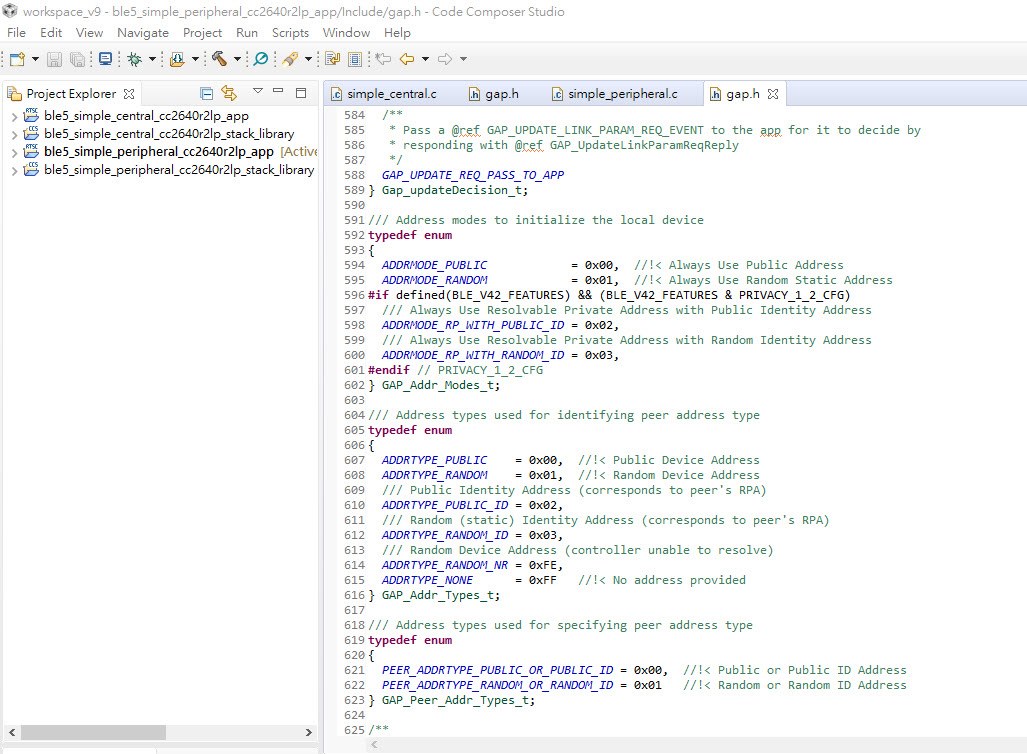Click the Debug bug icon
1027x754 pixels.
tap(134, 59)
